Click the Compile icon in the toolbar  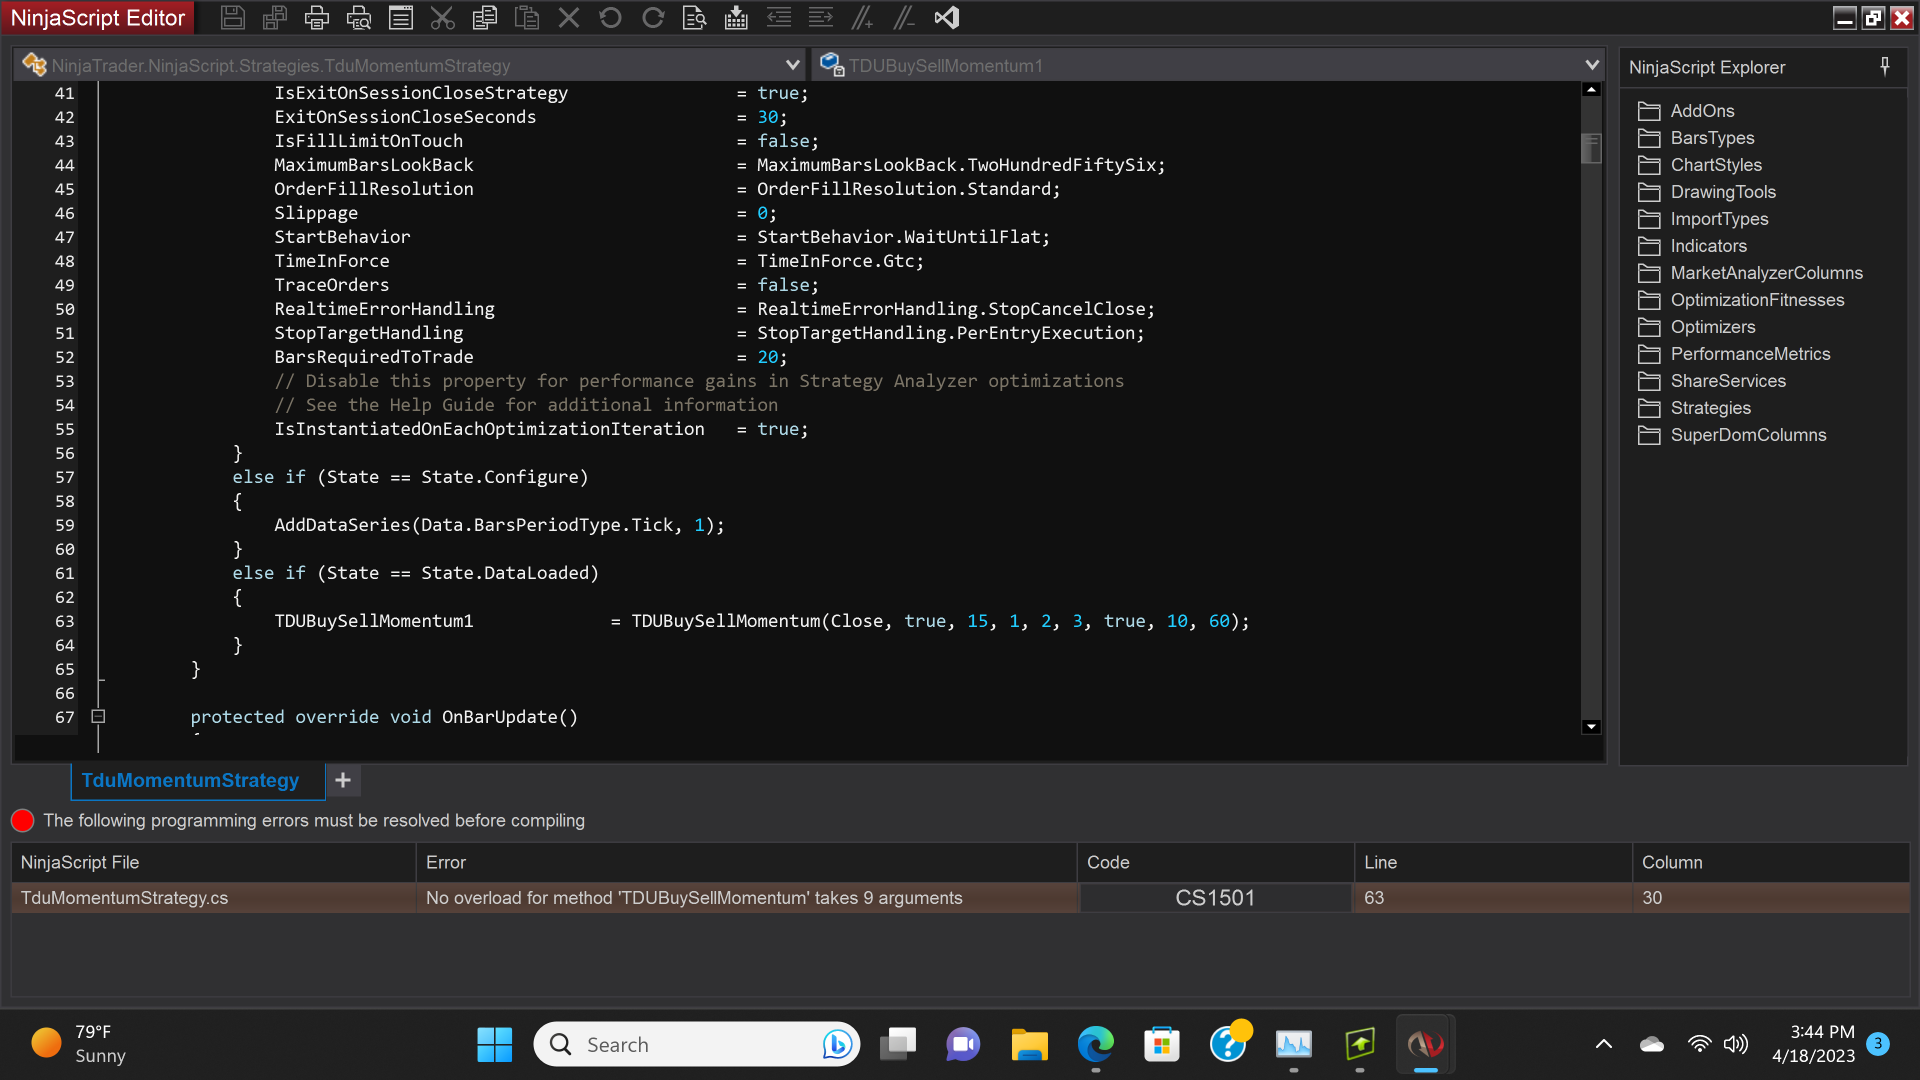736,17
